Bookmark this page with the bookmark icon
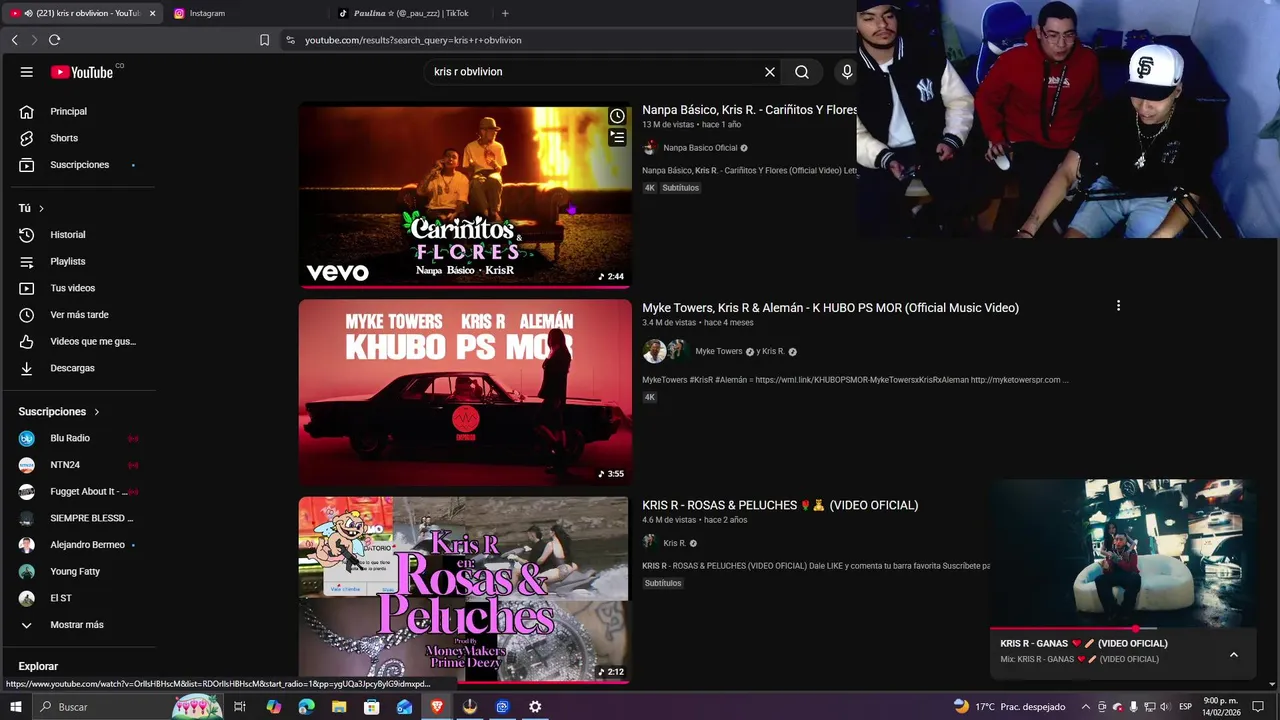The width and height of the screenshot is (1280, 720). 264,40
